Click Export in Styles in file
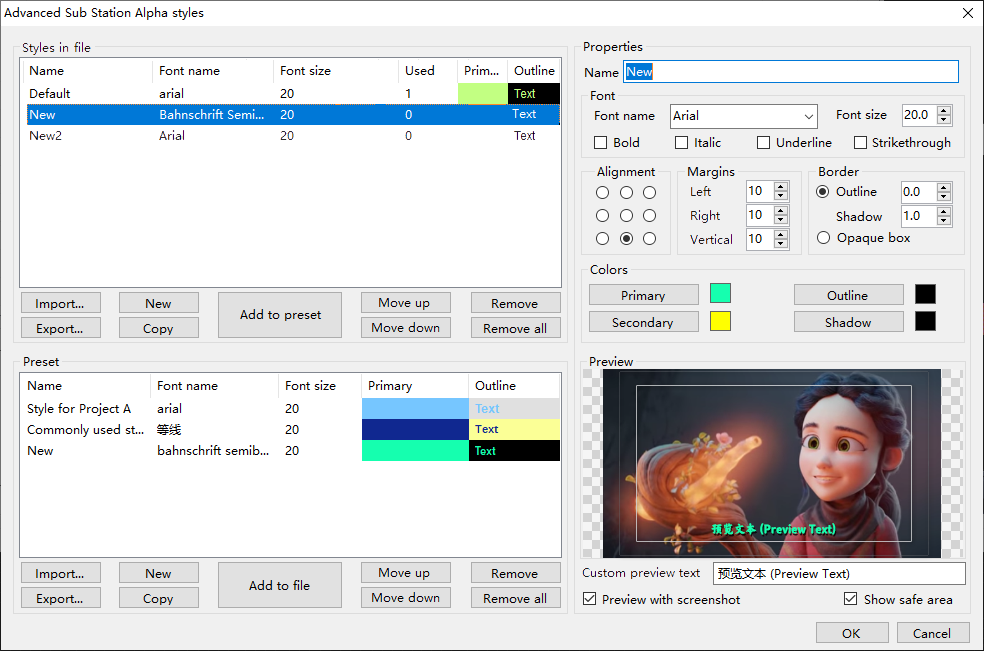Screen dimensions: 984x651 [x=60, y=328]
